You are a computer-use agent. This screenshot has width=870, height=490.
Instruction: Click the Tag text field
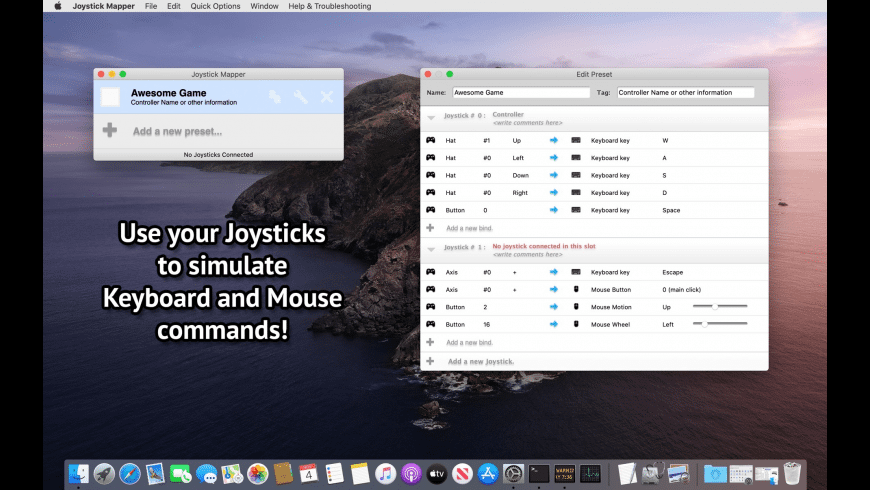[685, 93]
